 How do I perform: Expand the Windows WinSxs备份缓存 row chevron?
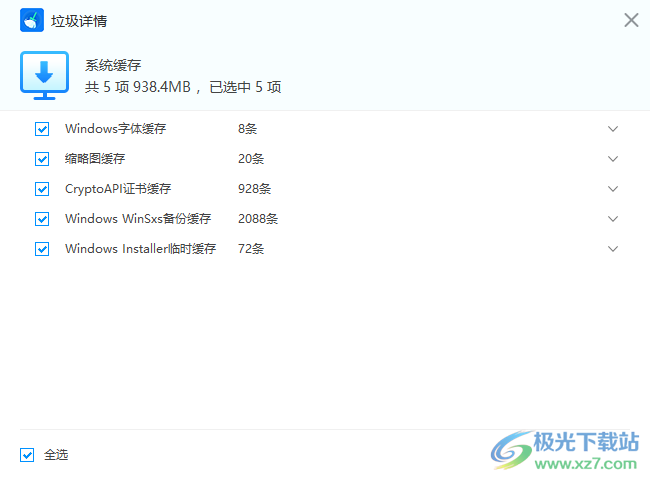(x=613, y=219)
